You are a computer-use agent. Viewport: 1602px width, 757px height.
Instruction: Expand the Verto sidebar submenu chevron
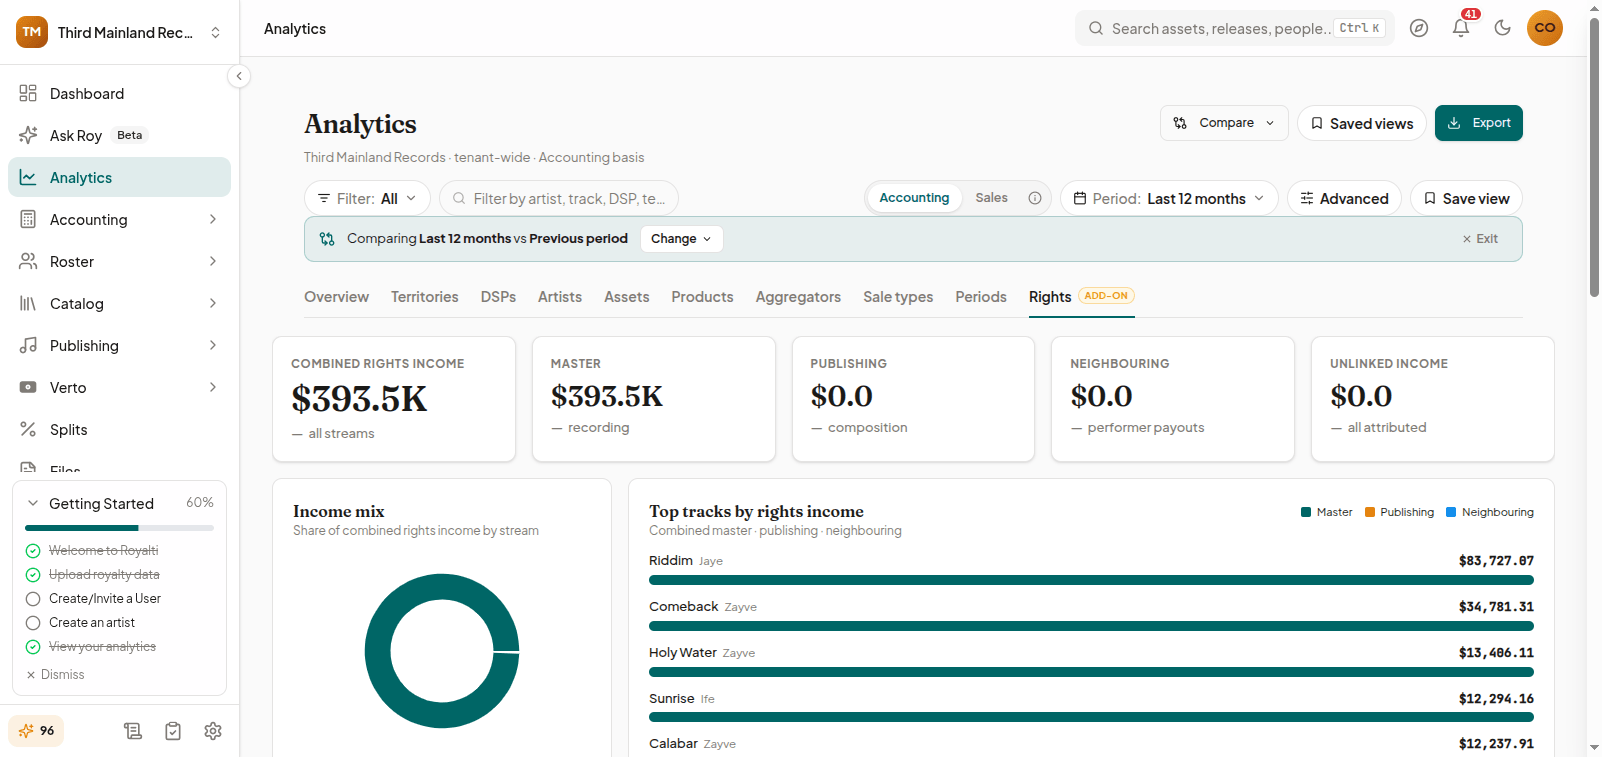click(213, 387)
